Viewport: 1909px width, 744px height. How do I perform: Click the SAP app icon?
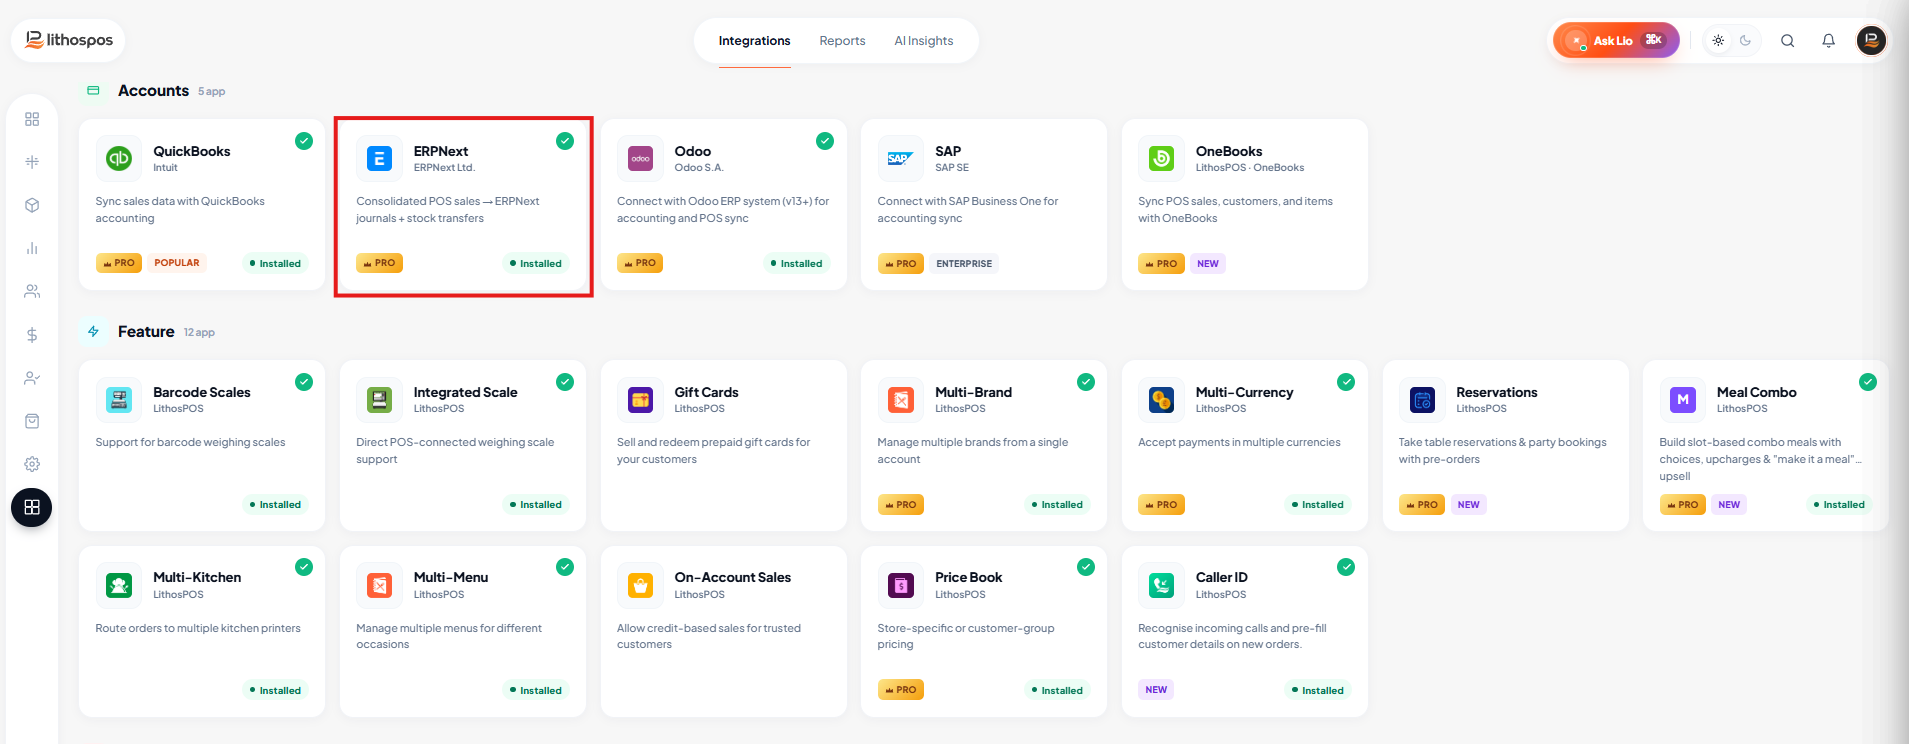(x=901, y=158)
